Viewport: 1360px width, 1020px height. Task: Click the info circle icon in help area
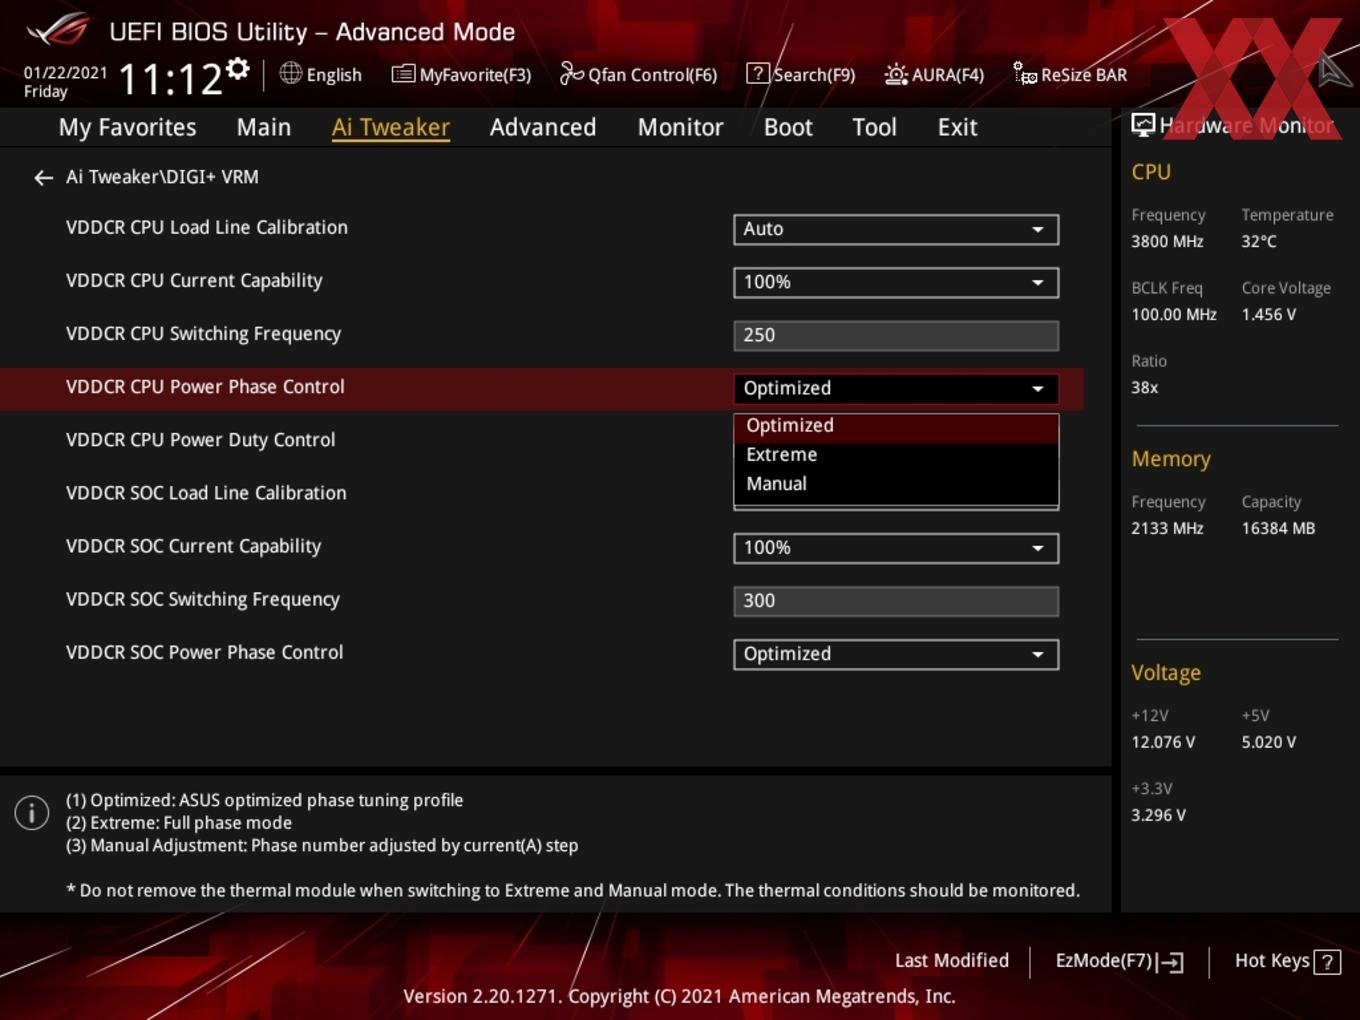32,812
